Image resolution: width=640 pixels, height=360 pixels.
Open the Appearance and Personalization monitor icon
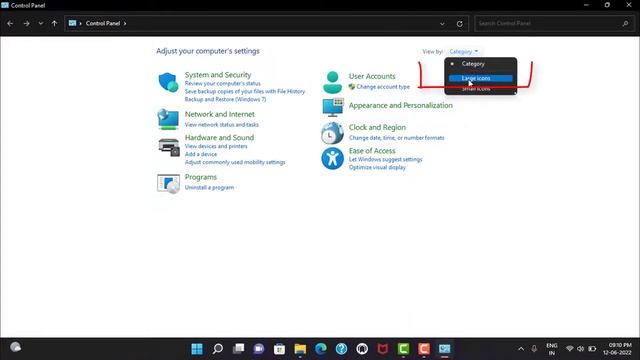[x=333, y=107]
